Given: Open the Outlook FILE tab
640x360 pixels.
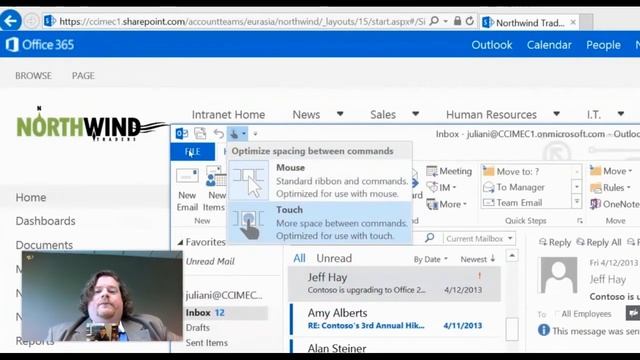Looking at the screenshot, I should (x=193, y=151).
